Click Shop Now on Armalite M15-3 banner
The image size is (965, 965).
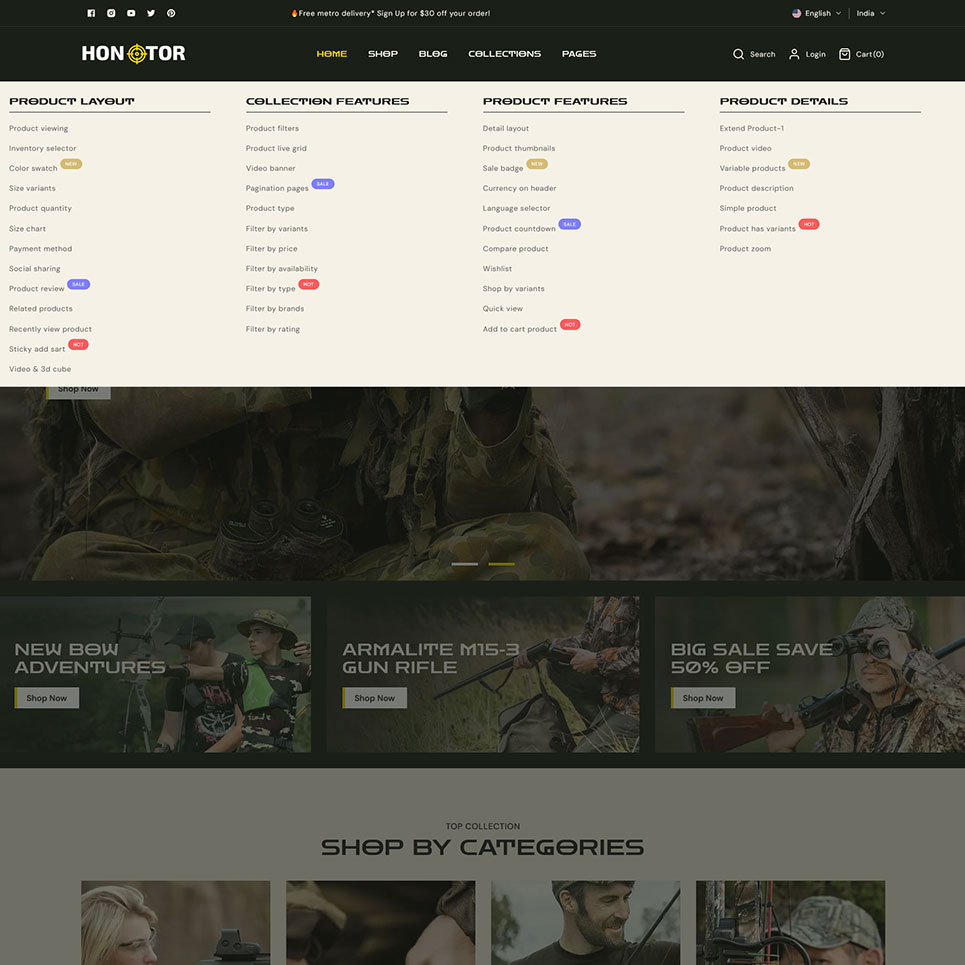(374, 698)
